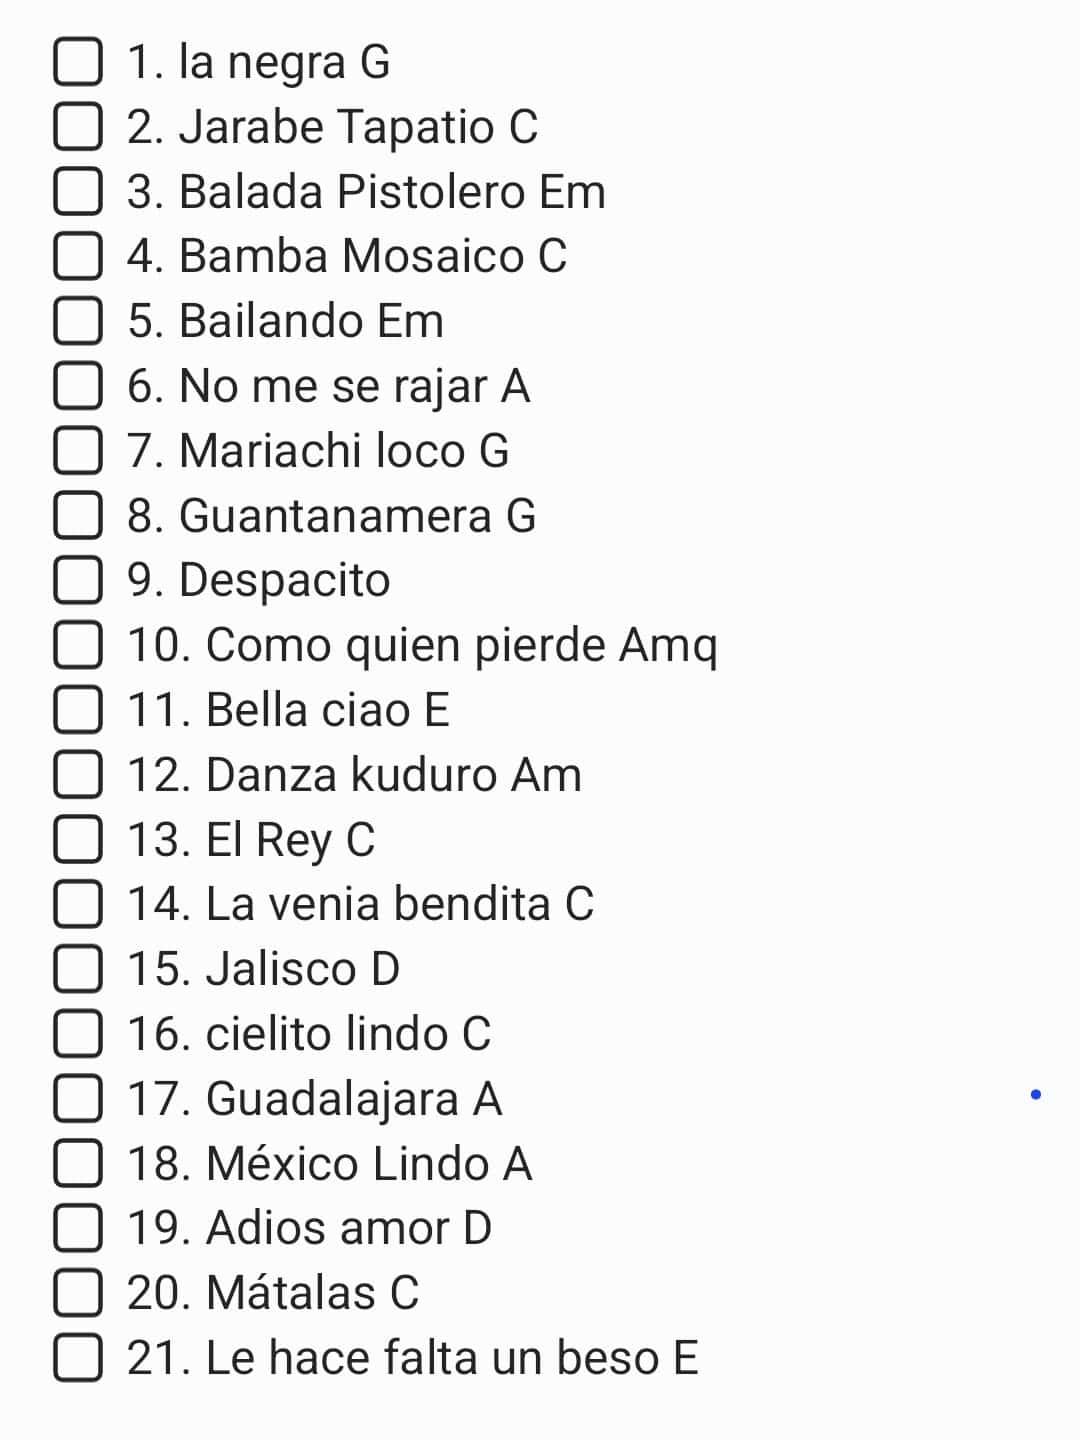Mark Balada Pistolero Em as done
This screenshot has height=1440, width=1080.
78,192
